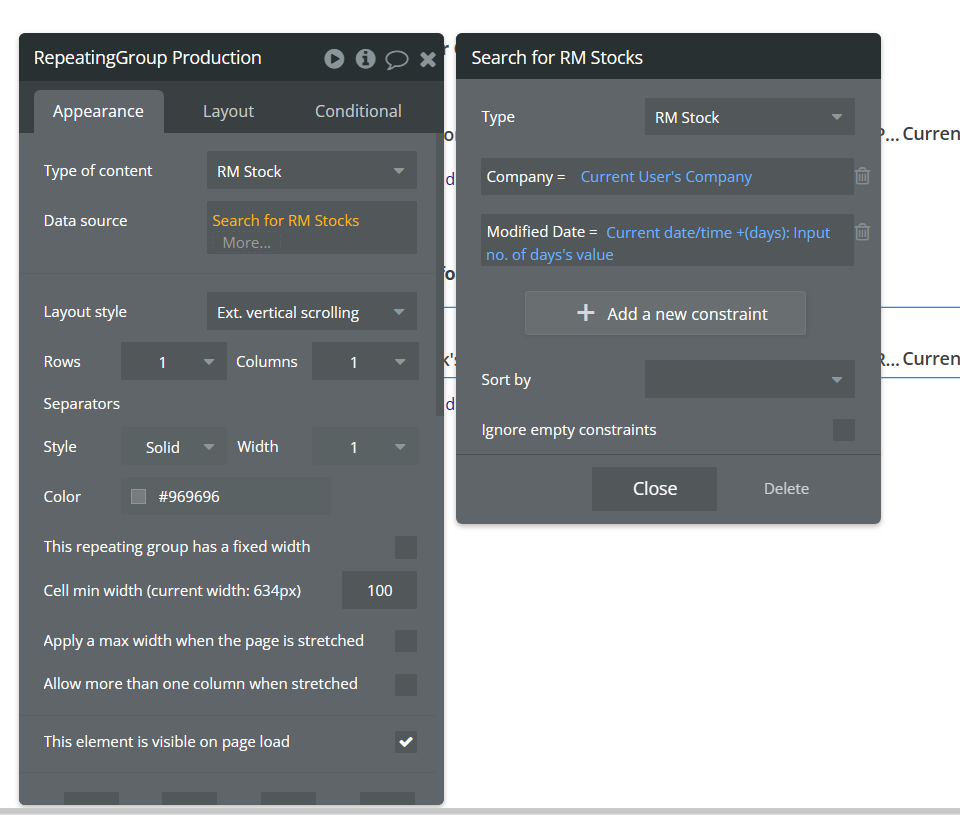960x815 pixels.
Task: Check Allow more than one column when stretched
Action: click(x=405, y=685)
